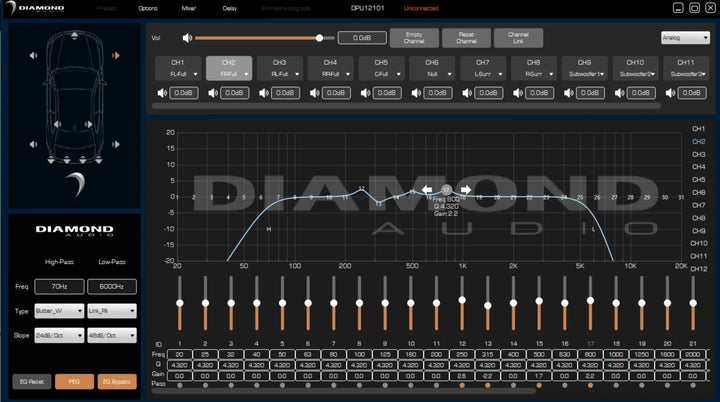
Task: Mute CH1 speaker icon
Action: [162, 93]
